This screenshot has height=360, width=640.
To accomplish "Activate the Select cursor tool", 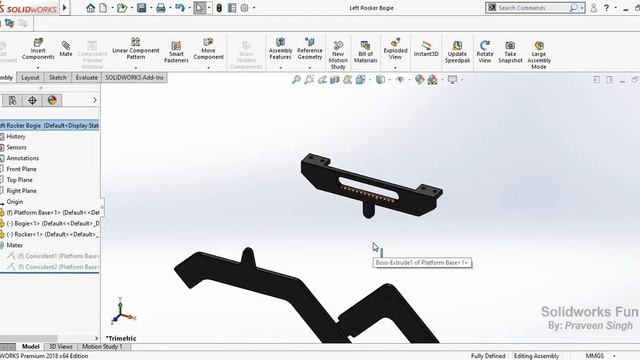I will [199, 8].
